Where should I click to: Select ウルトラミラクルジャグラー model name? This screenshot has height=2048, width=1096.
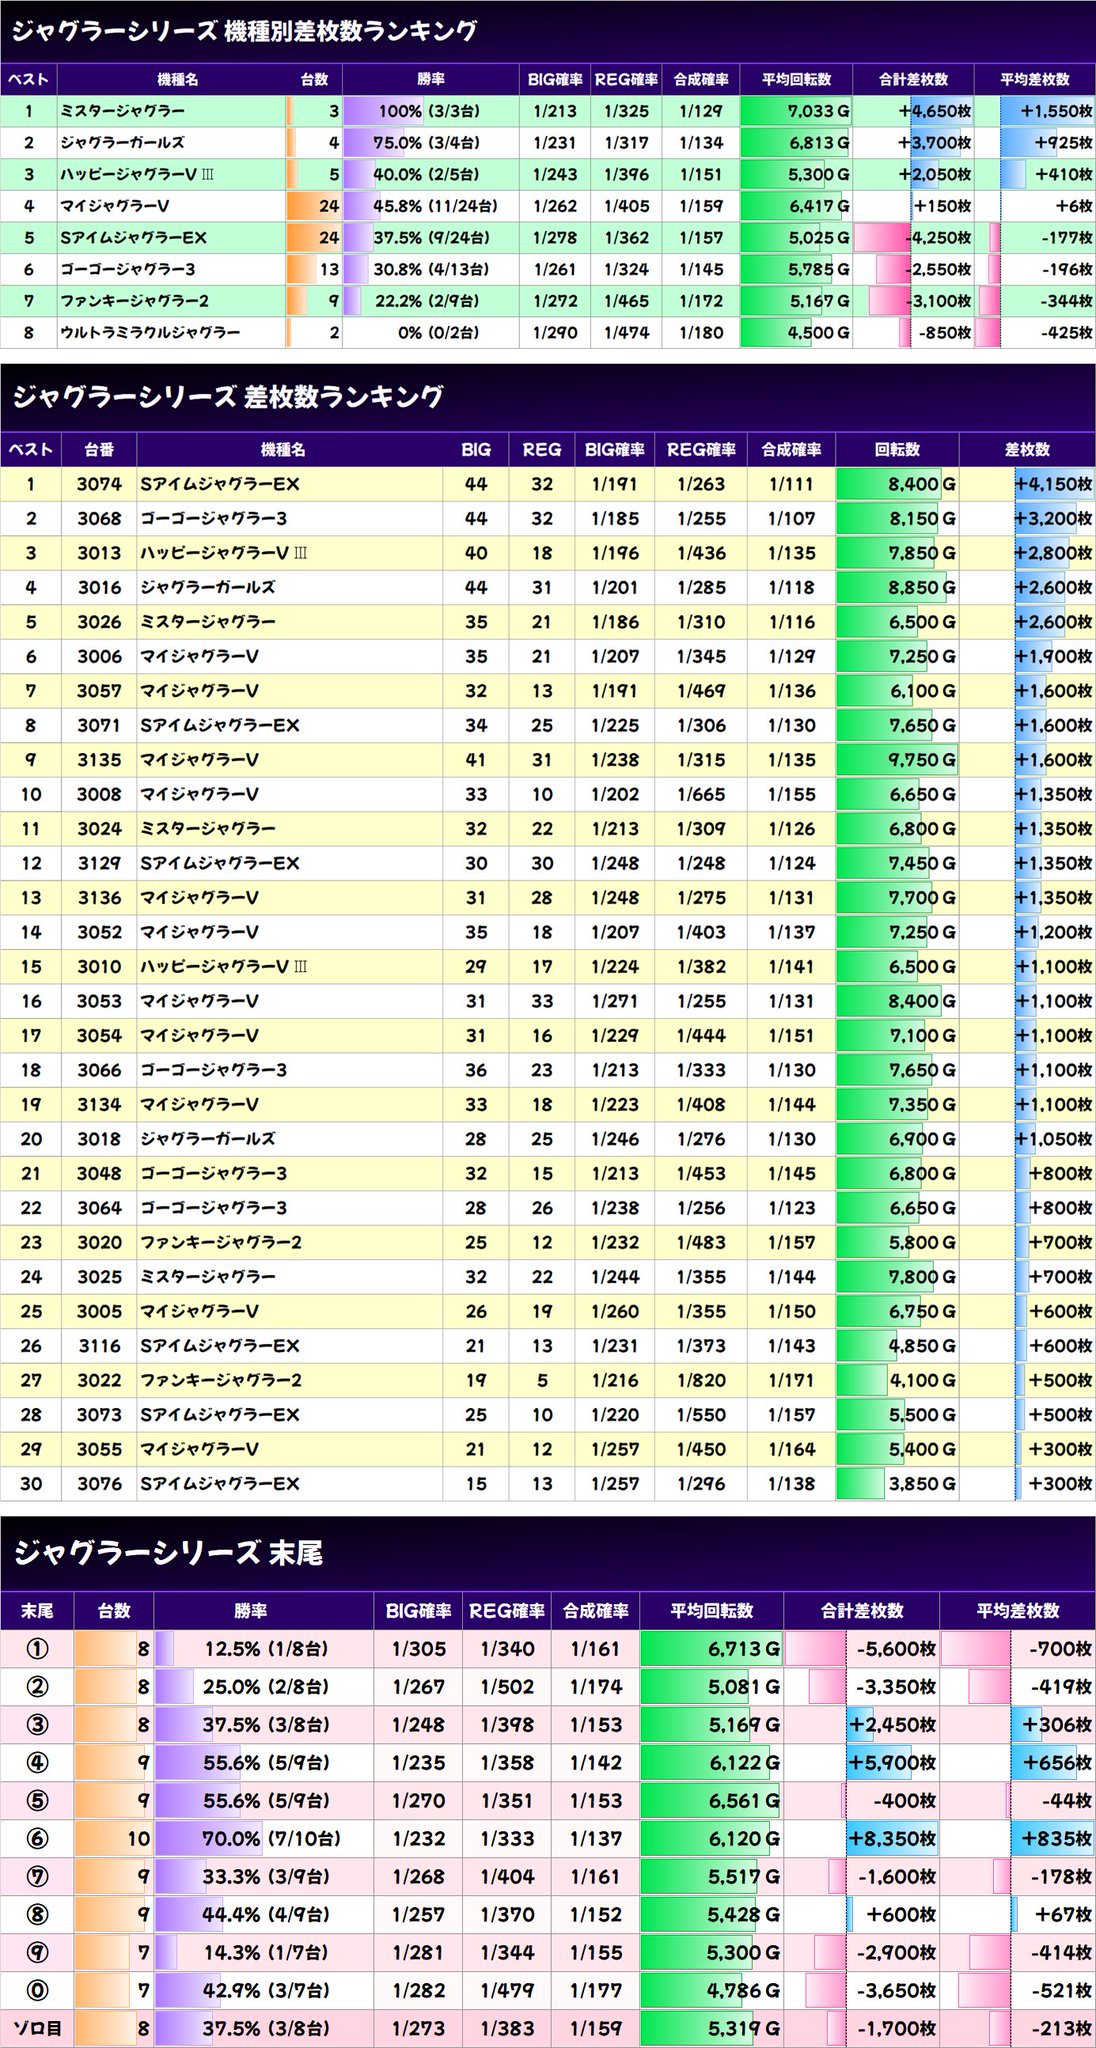149,333
